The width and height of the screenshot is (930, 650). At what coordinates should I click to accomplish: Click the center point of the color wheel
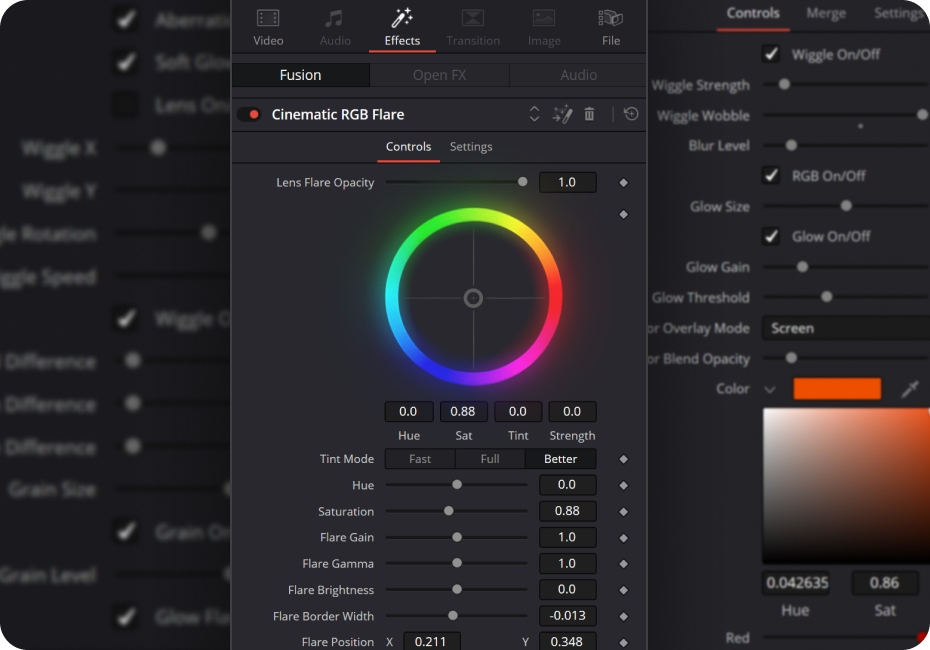click(x=473, y=298)
